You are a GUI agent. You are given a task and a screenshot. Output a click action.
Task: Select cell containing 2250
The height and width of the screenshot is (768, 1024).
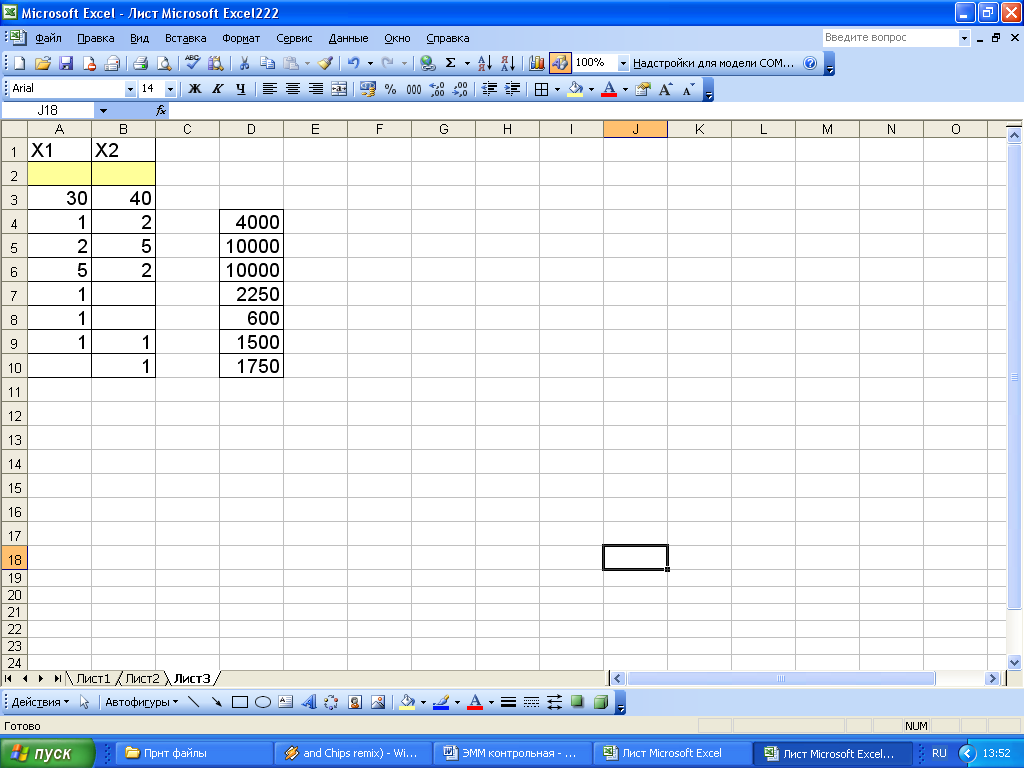point(251,295)
